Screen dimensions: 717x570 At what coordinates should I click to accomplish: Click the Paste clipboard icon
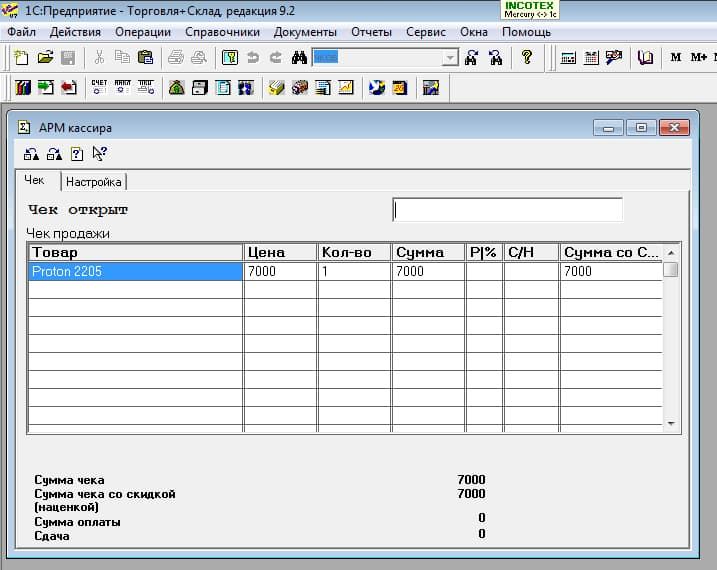pyautogui.click(x=145, y=58)
